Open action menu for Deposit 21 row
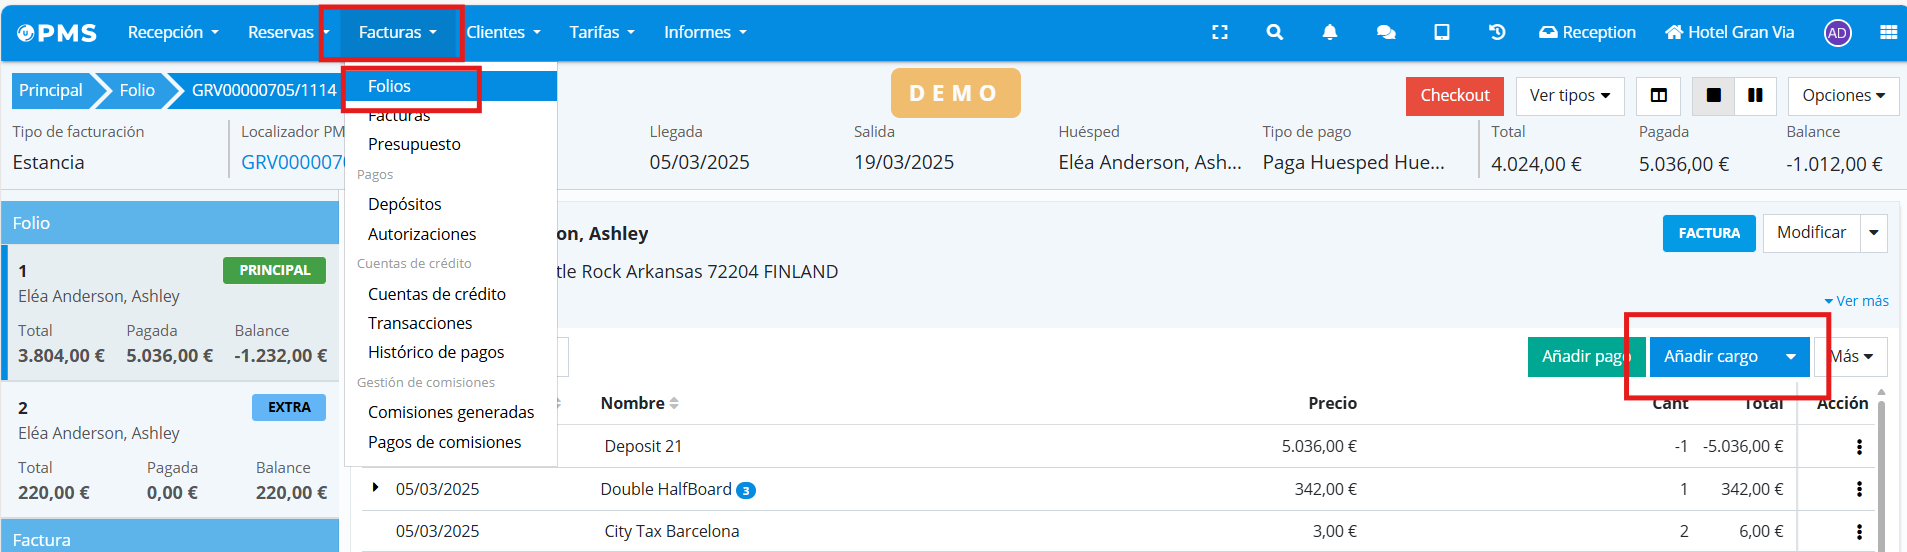 click(1859, 447)
